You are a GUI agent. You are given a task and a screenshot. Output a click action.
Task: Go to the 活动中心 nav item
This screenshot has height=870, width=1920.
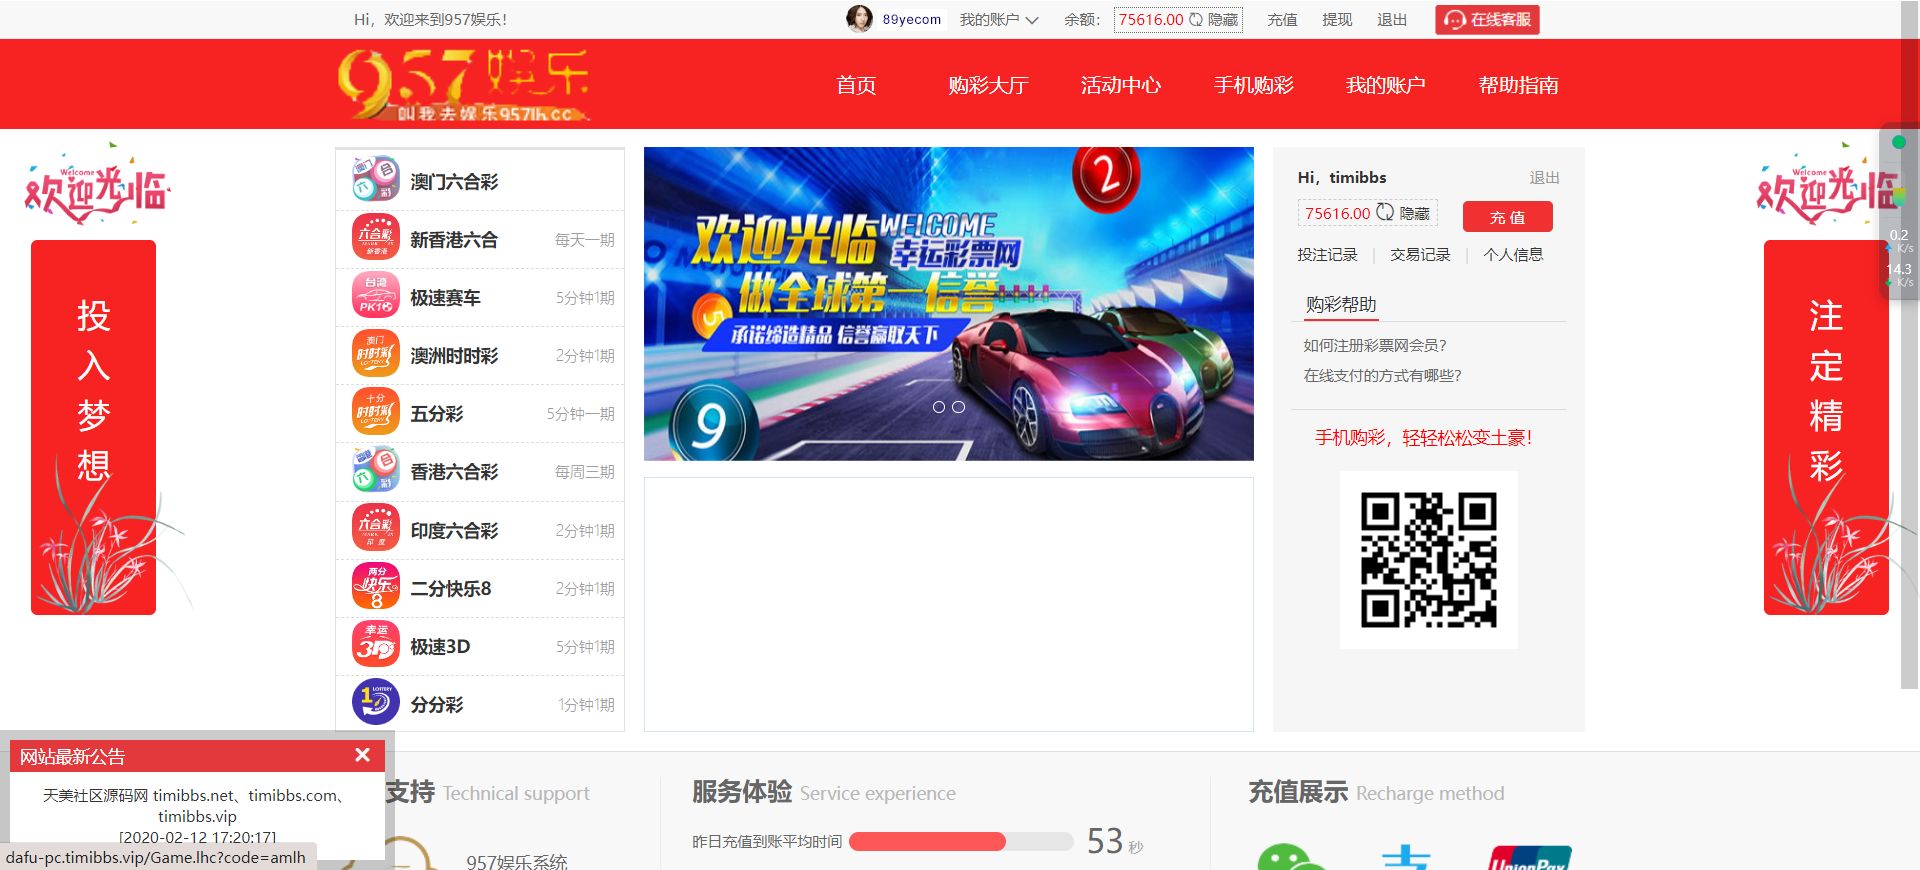1120,85
